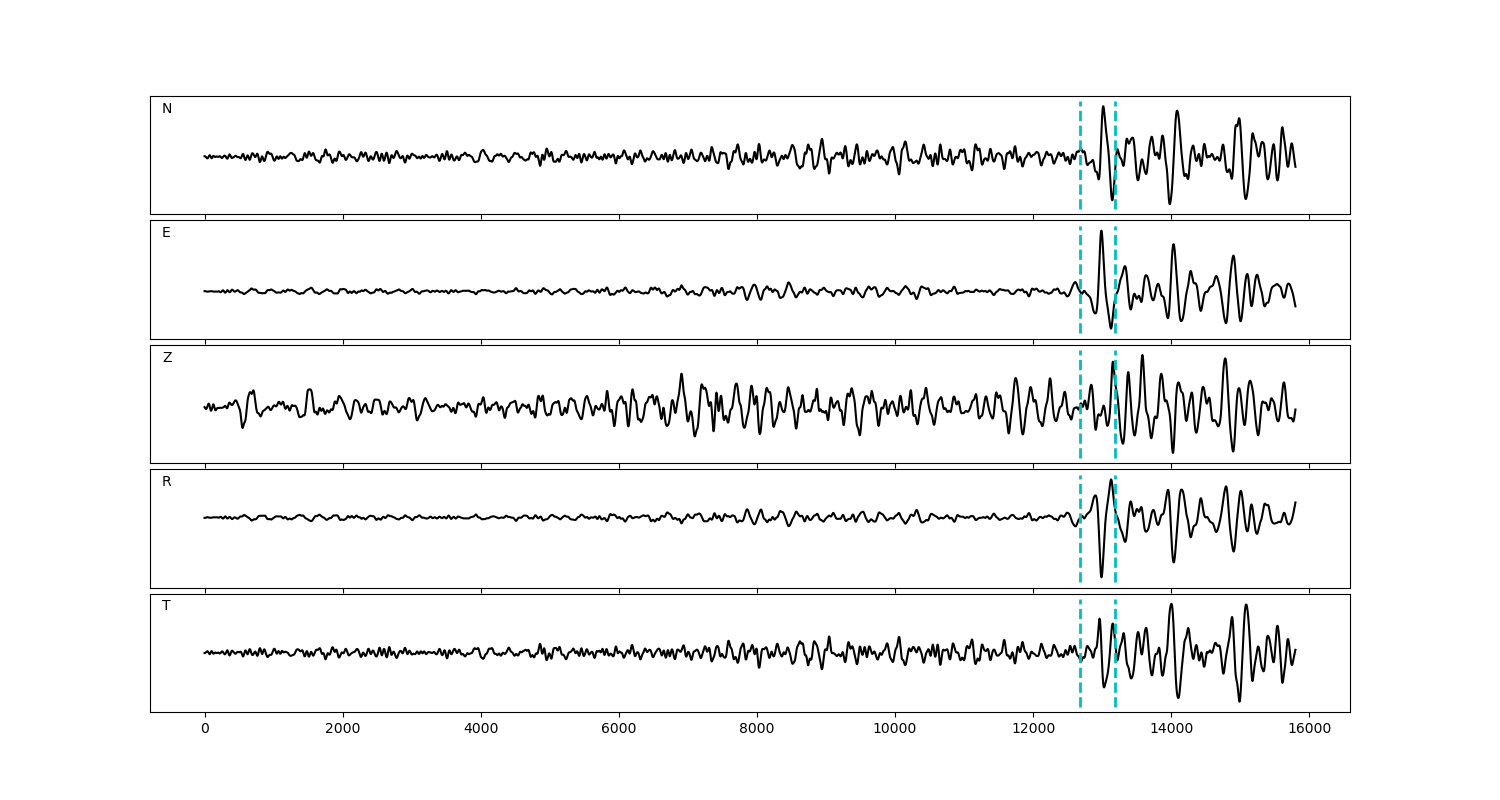Click the 8000 x-axis tick label
This screenshot has height=800, width=1500.
tap(757, 729)
